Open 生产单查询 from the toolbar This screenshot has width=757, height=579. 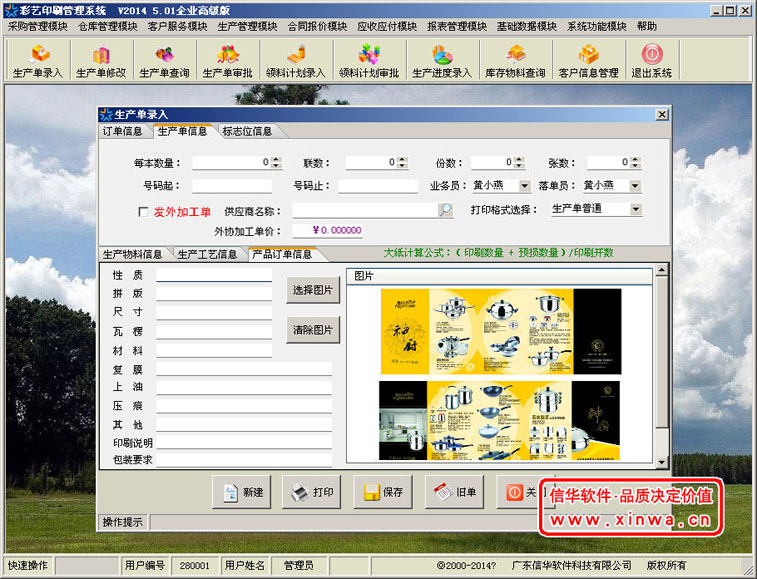click(x=165, y=60)
